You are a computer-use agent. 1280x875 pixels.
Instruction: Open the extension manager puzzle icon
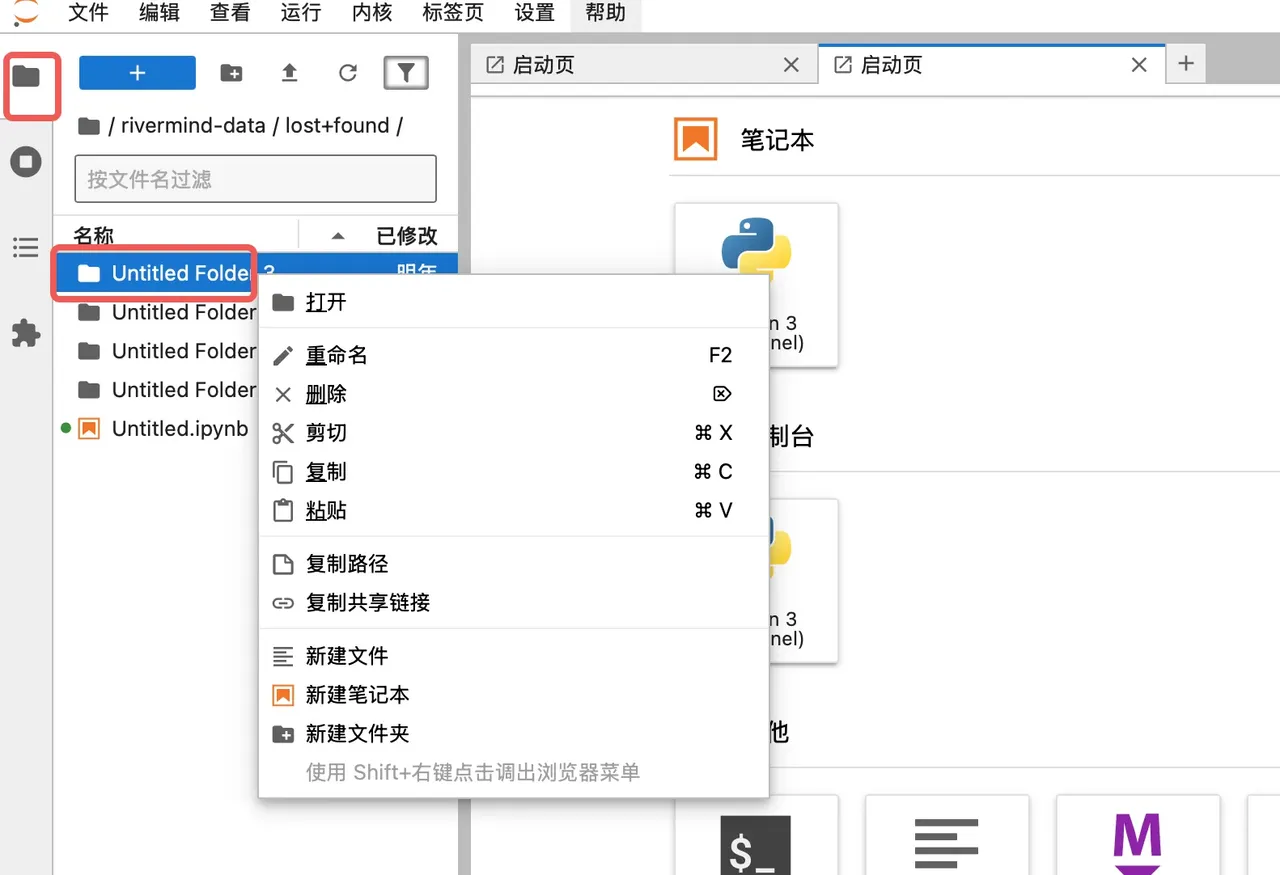(26, 333)
